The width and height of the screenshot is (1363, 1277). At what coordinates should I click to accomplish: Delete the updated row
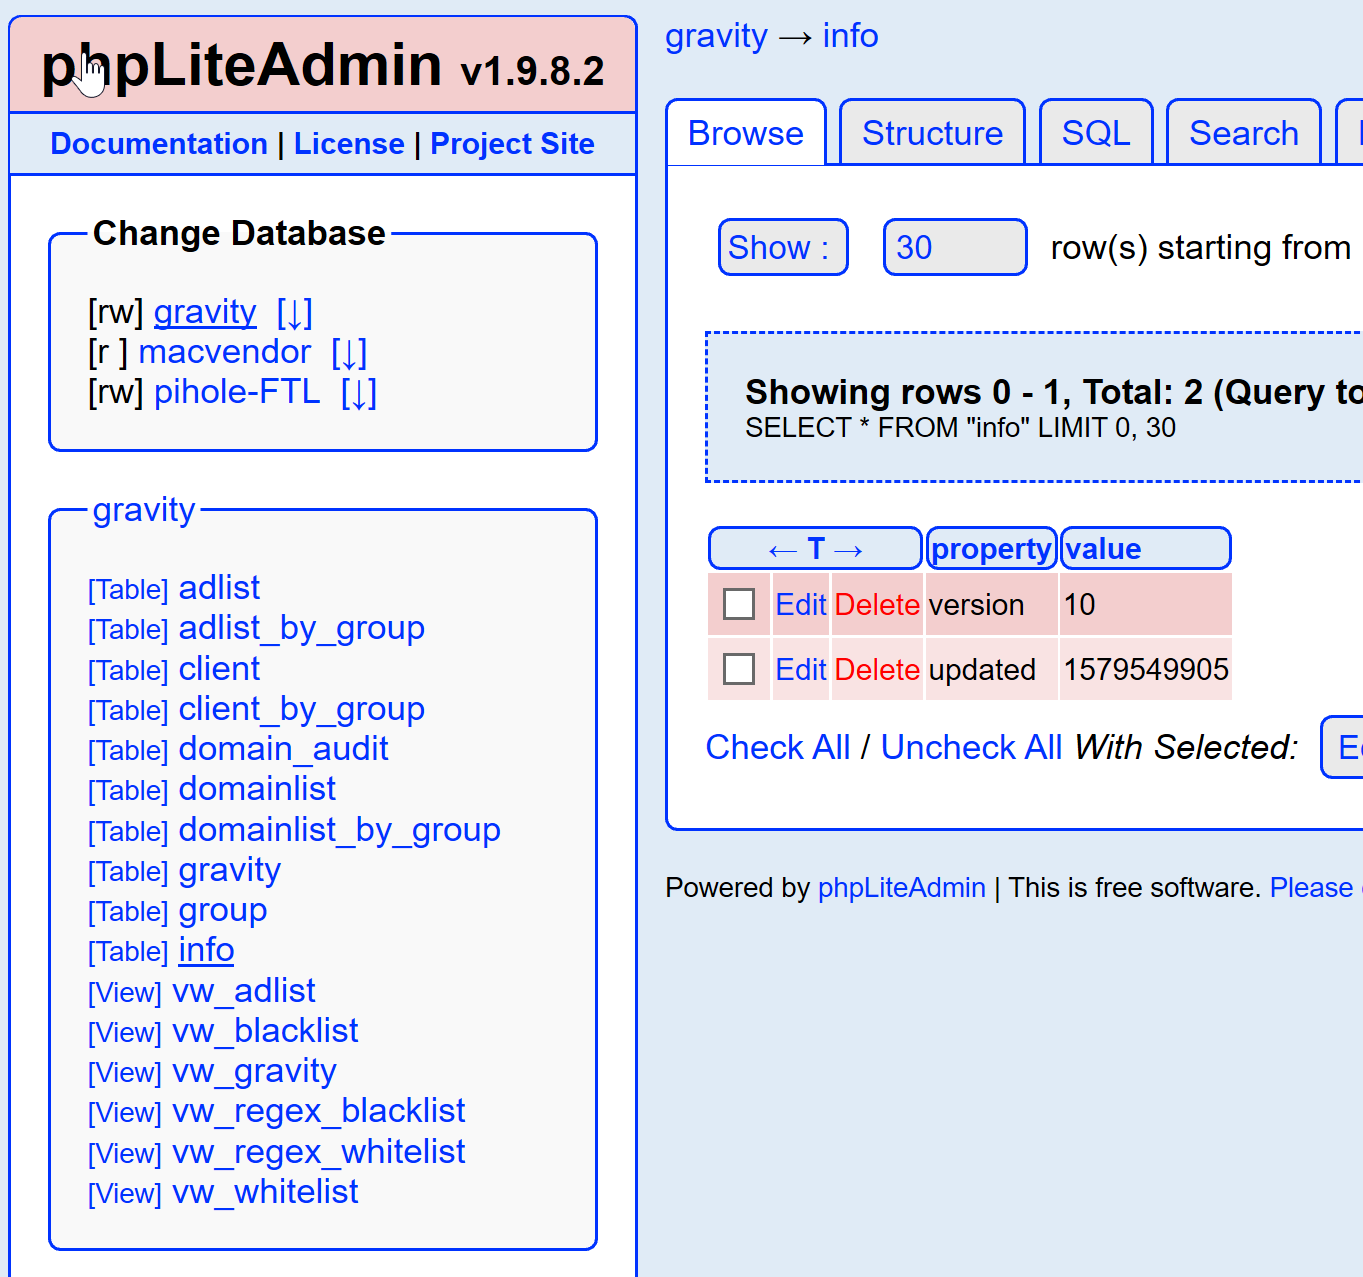[x=877, y=670]
